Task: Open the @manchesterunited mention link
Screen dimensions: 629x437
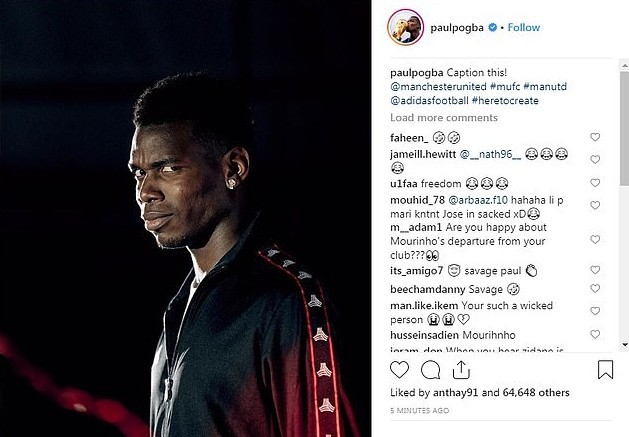Action: point(438,86)
